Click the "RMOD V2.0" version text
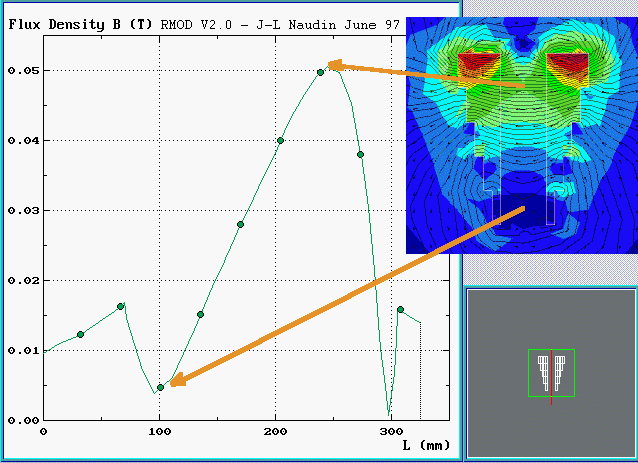The width and height of the screenshot is (638, 463). click(x=193, y=23)
